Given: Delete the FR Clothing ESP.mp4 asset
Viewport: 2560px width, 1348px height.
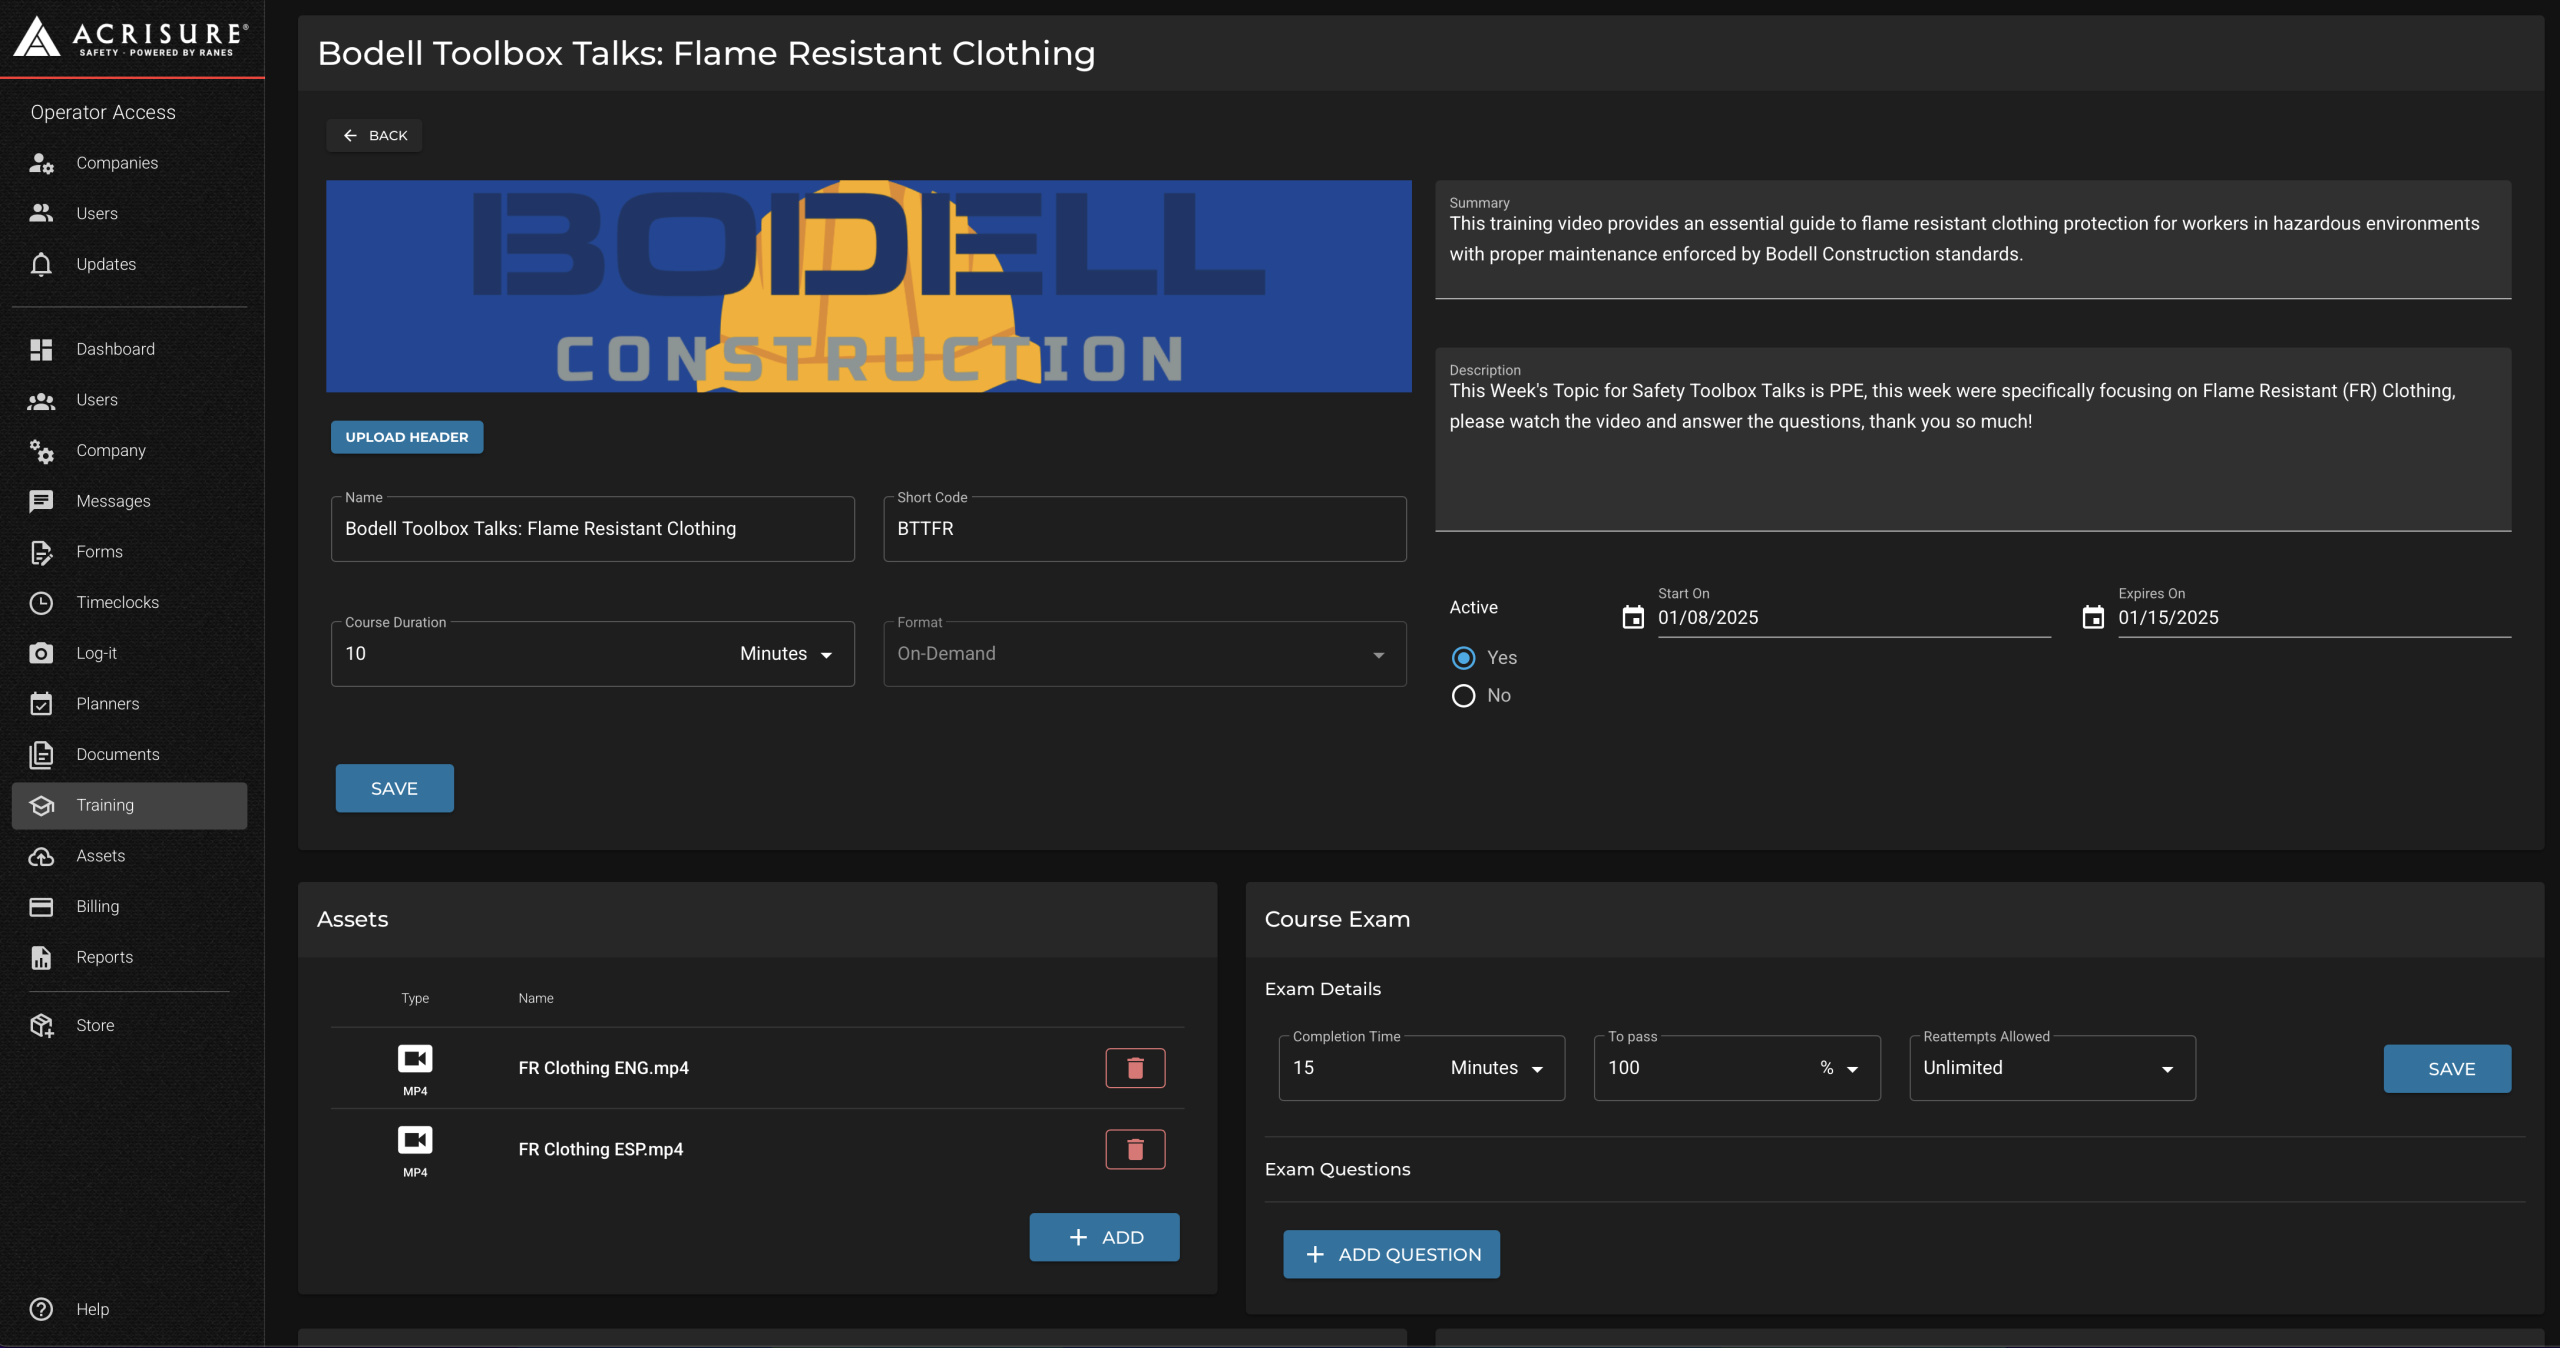Looking at the screenshot, I should [1135, 1149].
